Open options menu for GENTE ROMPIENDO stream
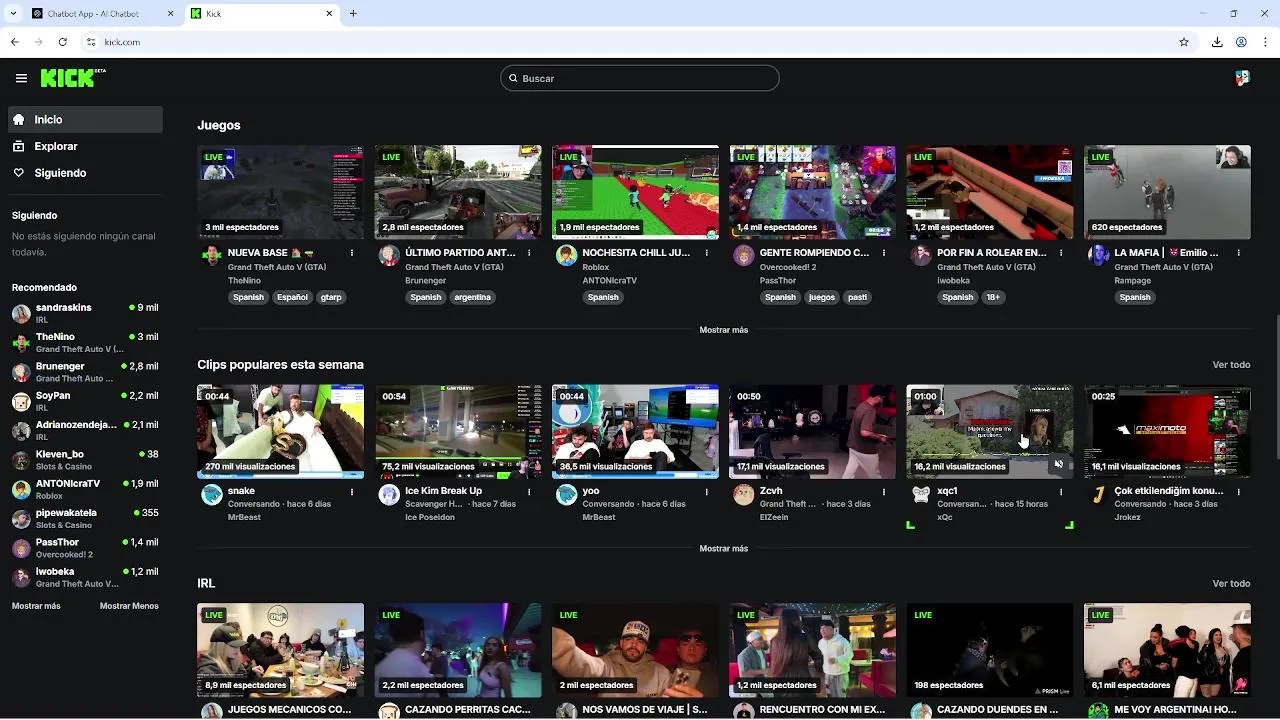The image size is (1280, 720). point(884,253)
